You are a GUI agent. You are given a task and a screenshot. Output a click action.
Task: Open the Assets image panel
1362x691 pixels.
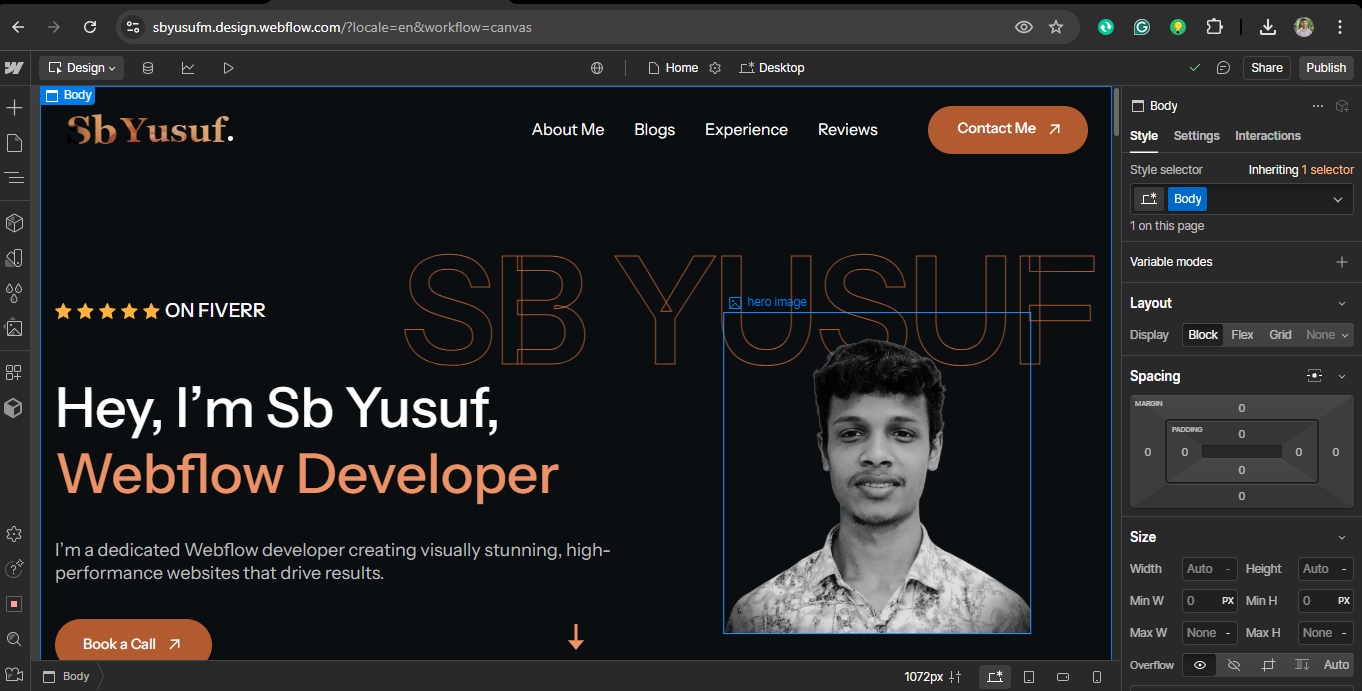click(x=14, y=328)
